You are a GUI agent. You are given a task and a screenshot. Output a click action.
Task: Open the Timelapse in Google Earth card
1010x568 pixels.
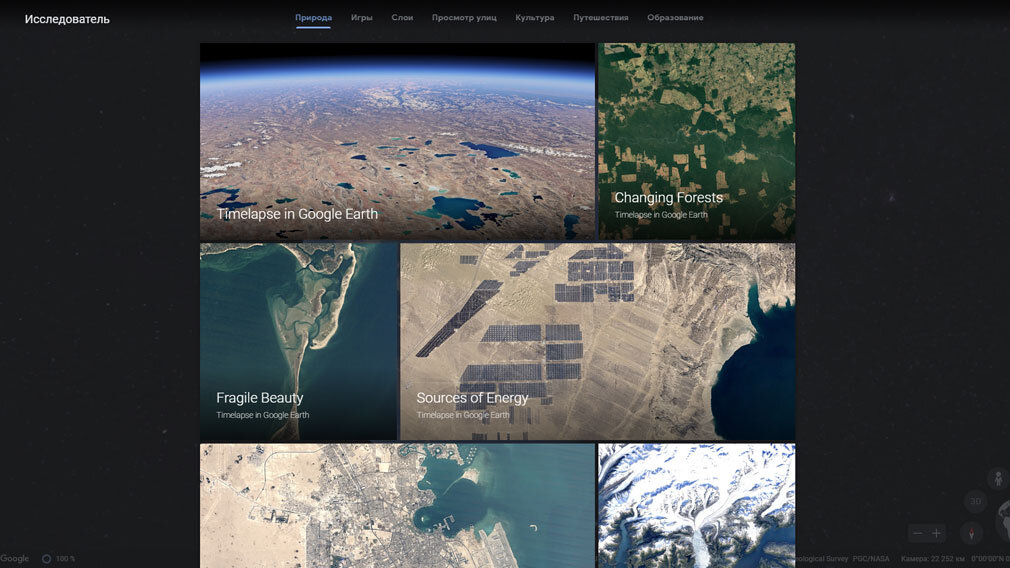click(x=397, y=142)
